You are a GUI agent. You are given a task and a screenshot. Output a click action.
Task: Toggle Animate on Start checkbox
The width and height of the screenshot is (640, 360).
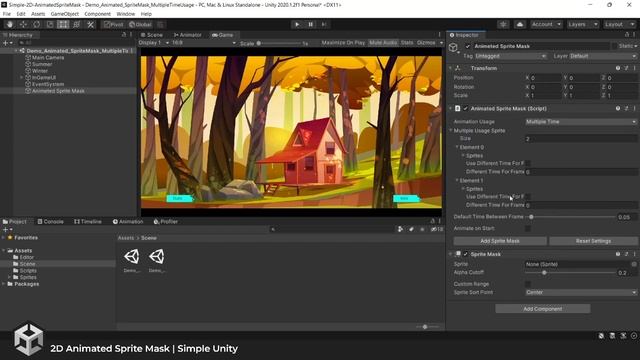[x=528, y=229]
